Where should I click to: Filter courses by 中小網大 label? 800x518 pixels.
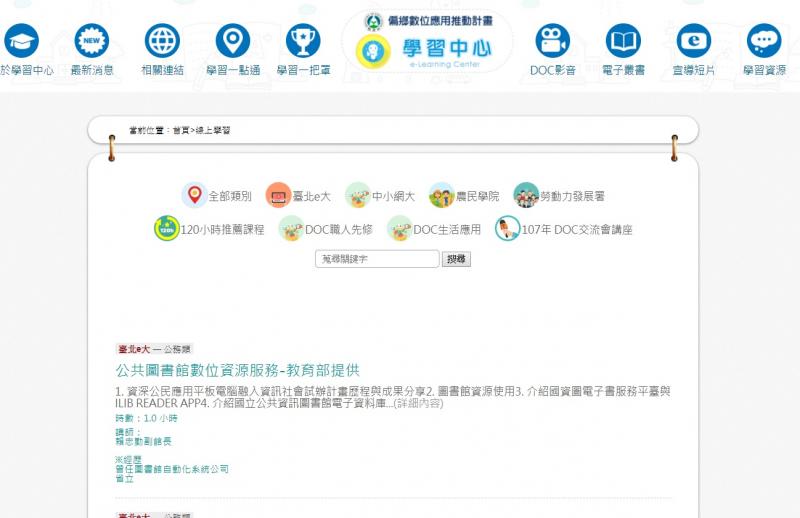[393, 196]
